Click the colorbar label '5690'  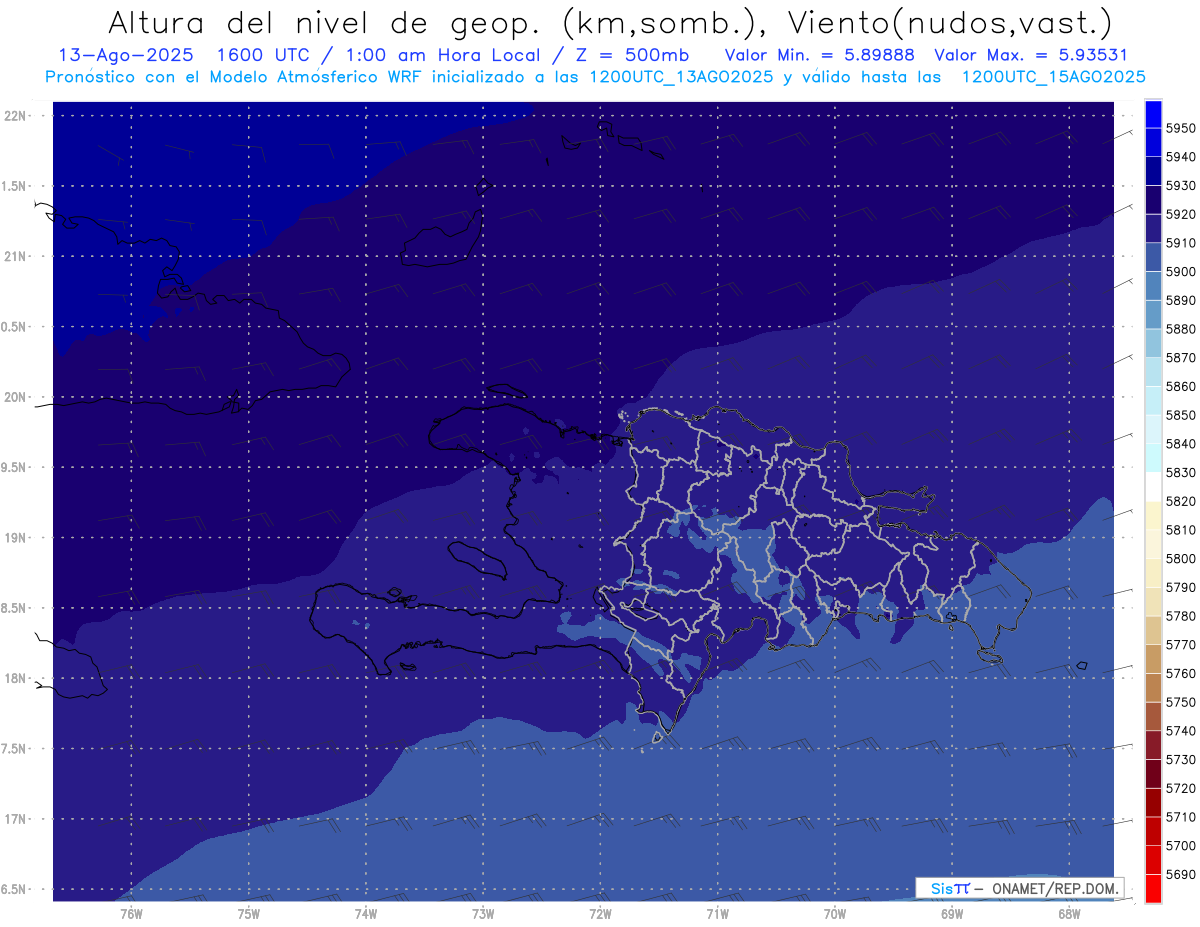(1181, 874)
